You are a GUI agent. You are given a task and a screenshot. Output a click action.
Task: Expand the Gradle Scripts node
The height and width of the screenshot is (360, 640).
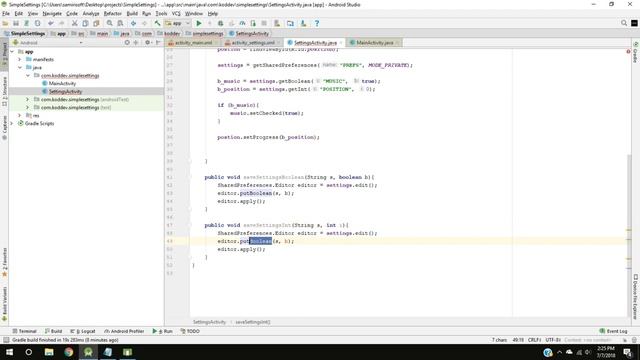tap(12, 123)
